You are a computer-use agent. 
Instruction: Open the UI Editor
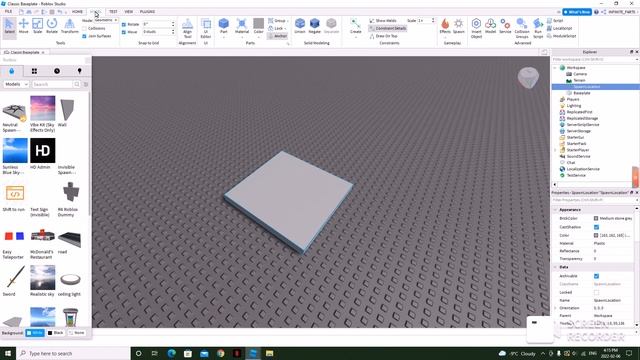(x=206, y=28)
